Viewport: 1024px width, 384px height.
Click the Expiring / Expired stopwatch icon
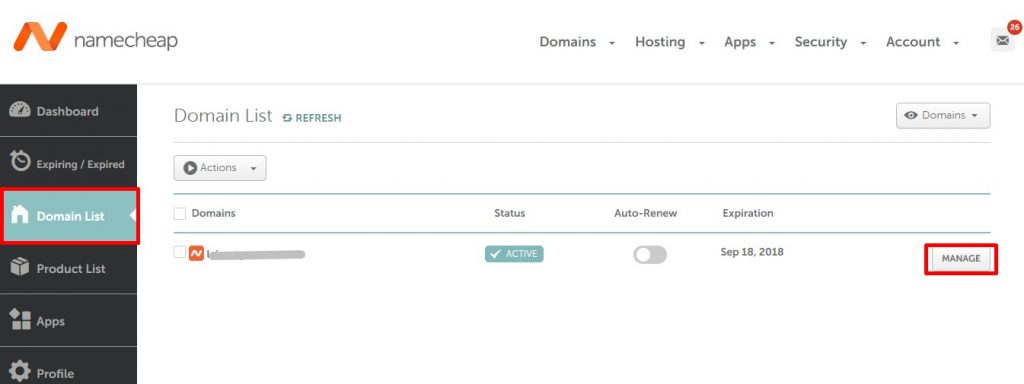[20, 161]
